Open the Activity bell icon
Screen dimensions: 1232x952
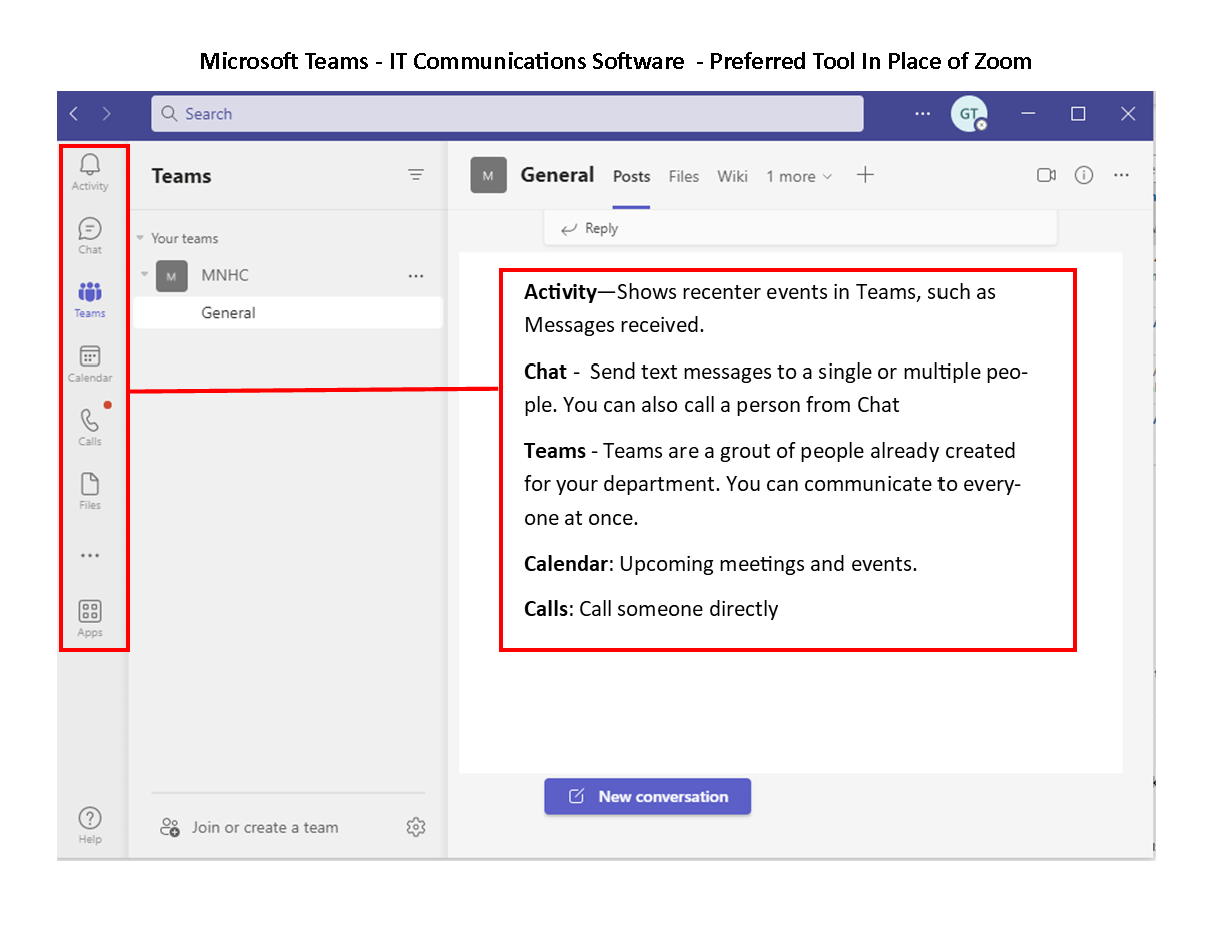[90, 171]
